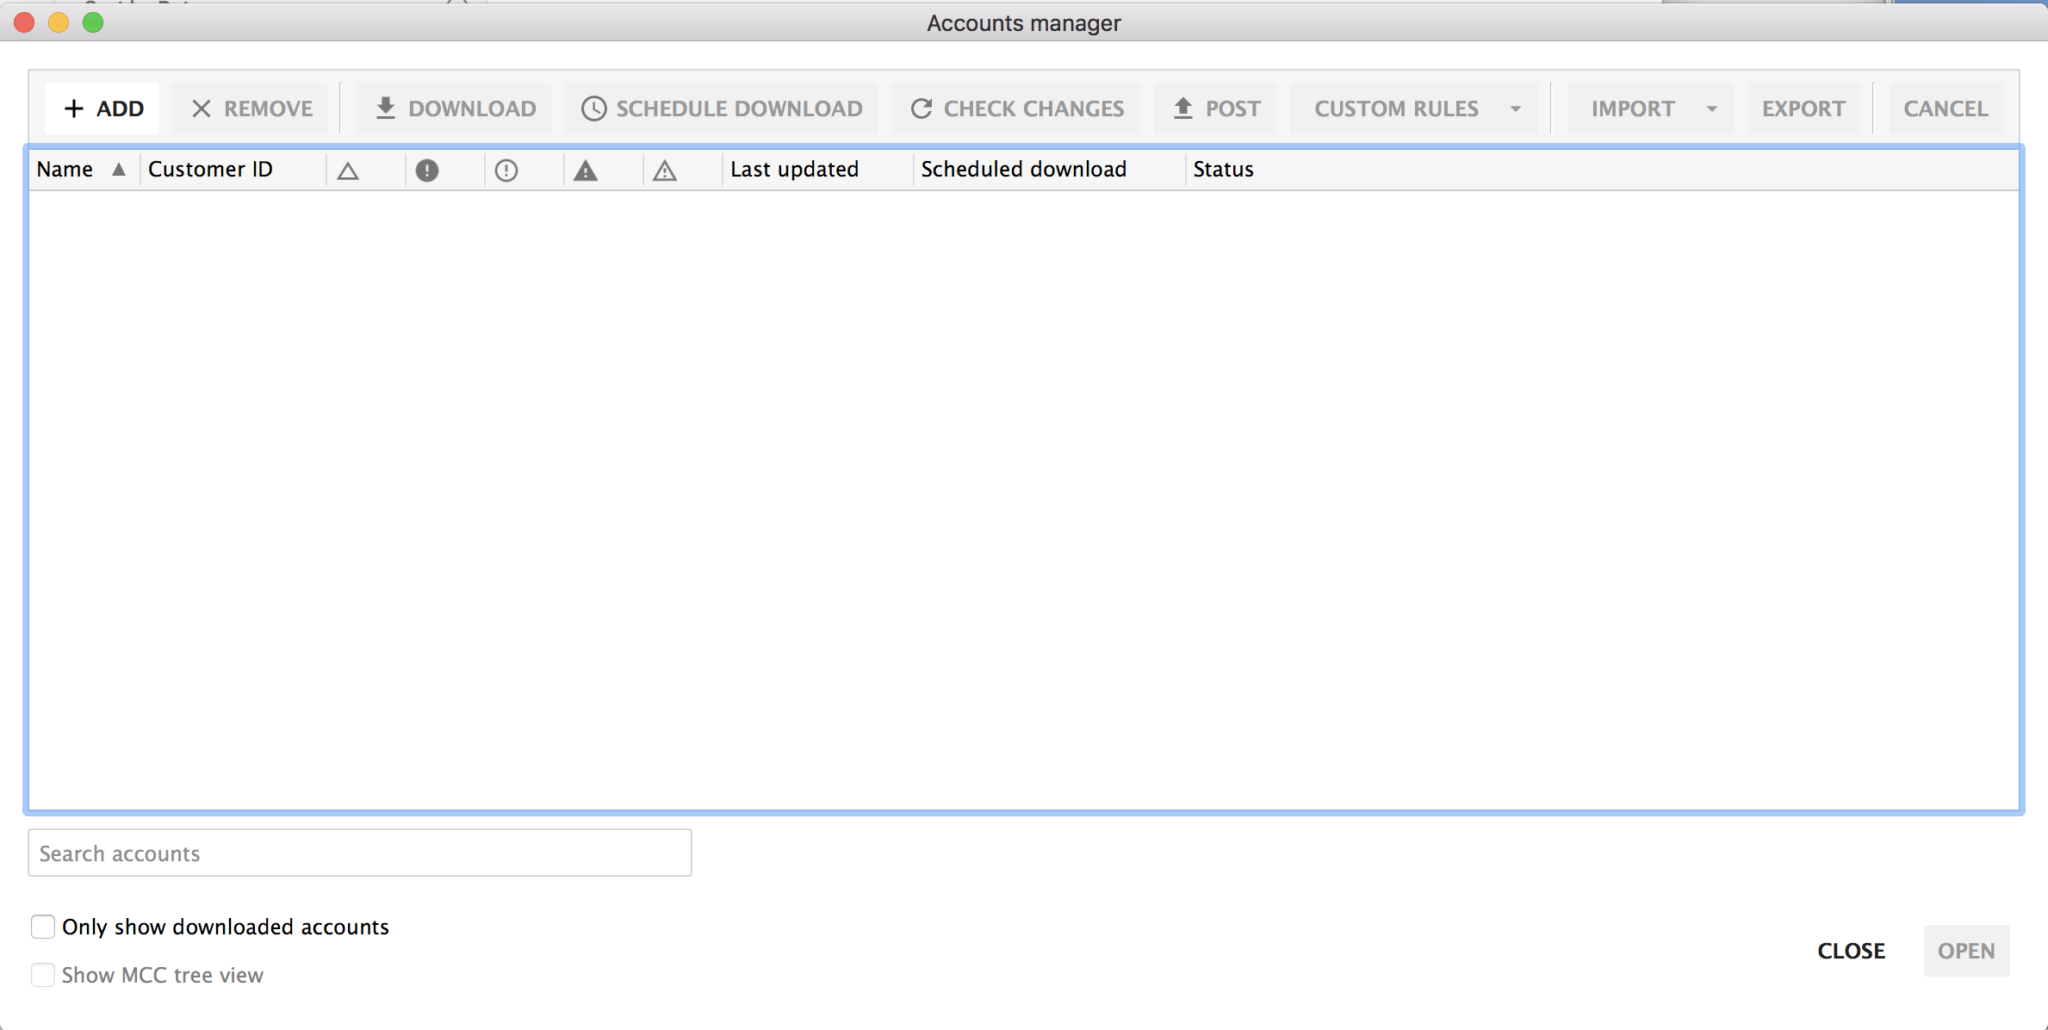
Task: Toggle Name column sort arrow
Action: (x=119, y=169)
